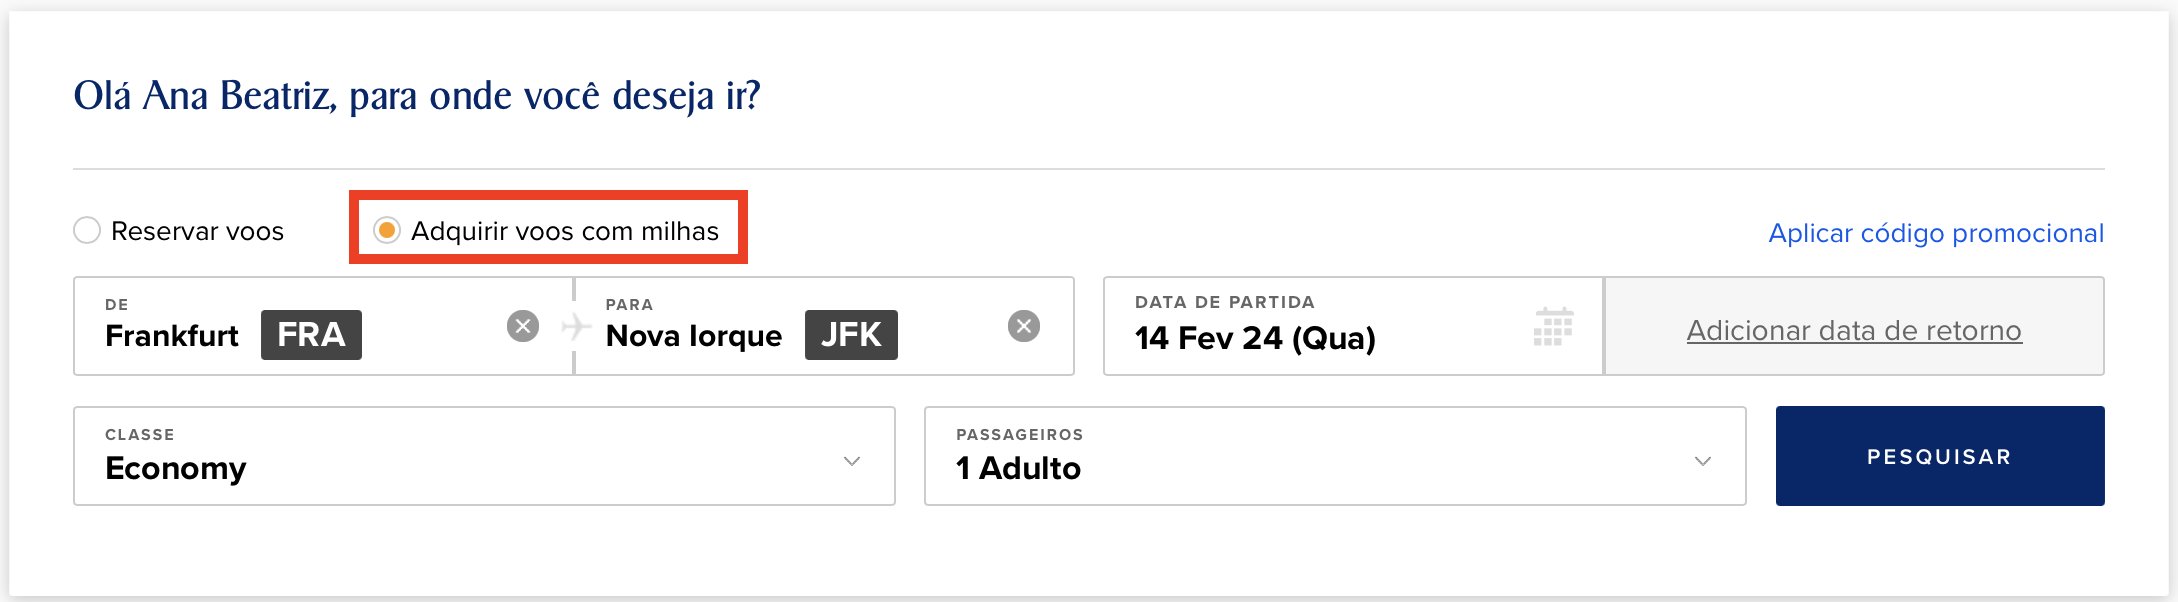Open the Economy class dropdown
This screenshot has height=602, width=2178.
(484, 456)
